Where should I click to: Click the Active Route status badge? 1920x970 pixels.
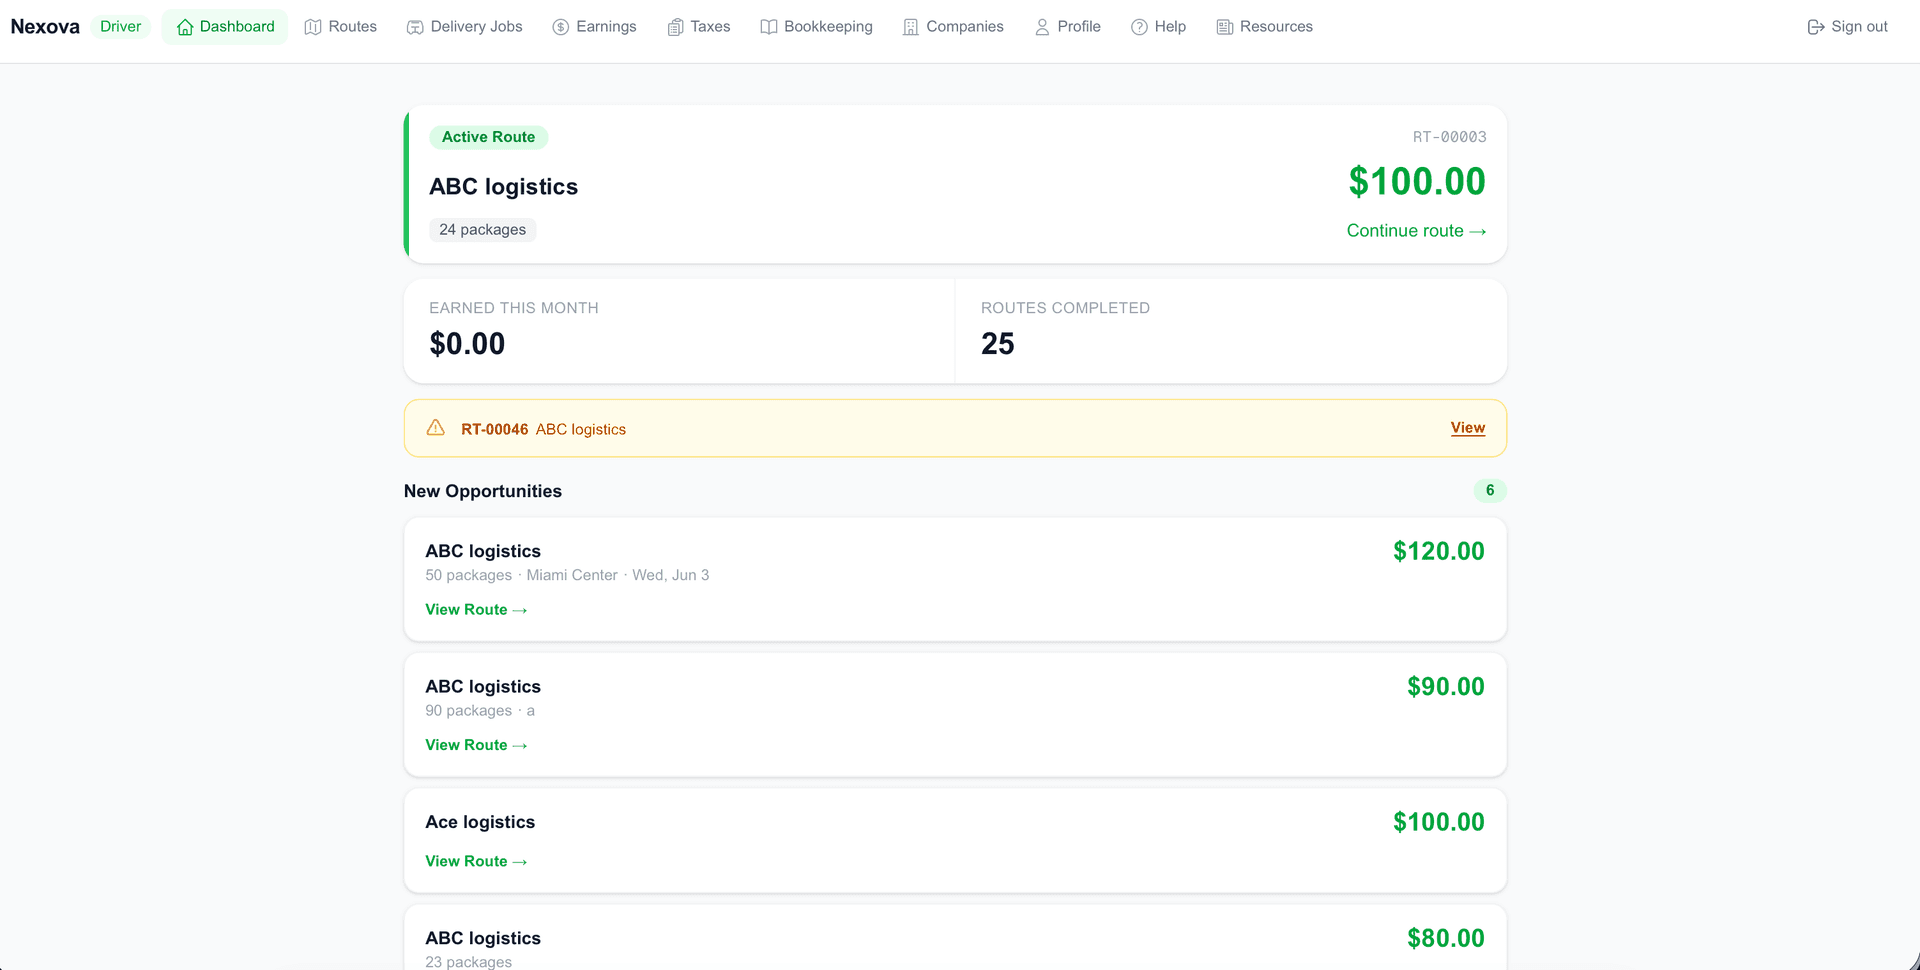[489, 137]
